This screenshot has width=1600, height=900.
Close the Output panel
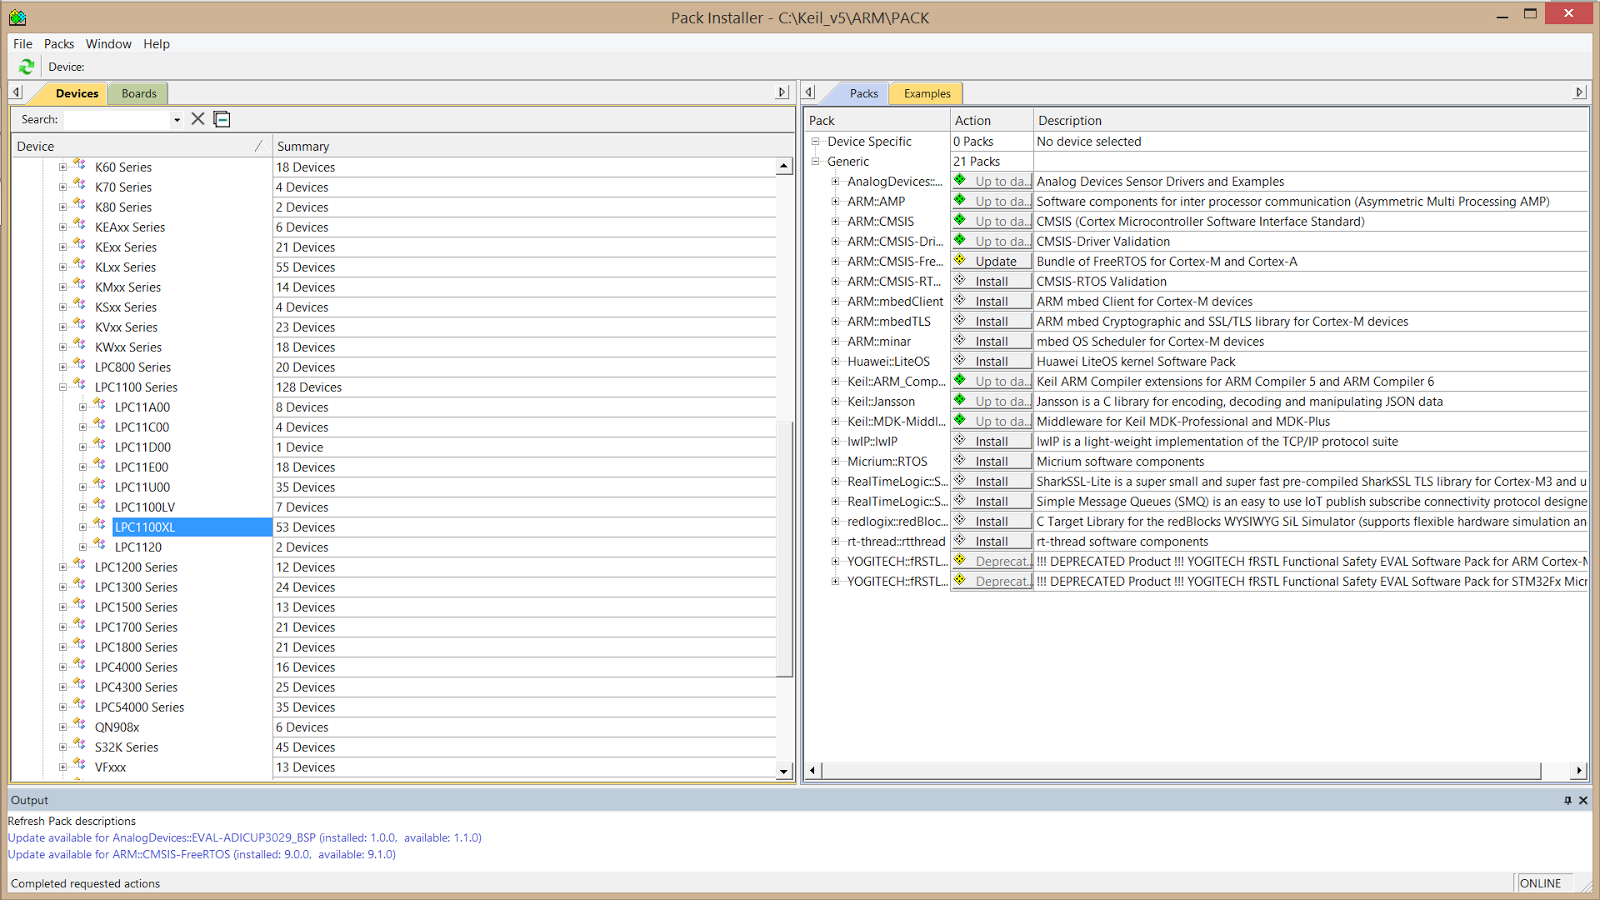1583,800
